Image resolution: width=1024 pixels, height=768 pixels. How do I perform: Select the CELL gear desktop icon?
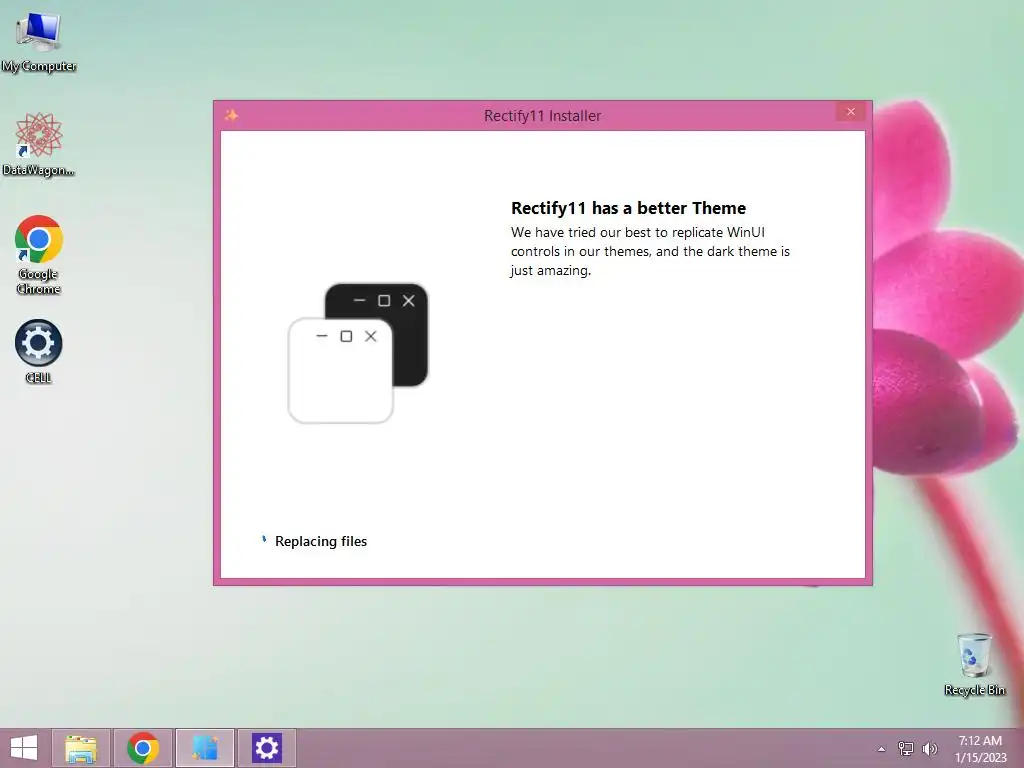(x=39, y=351)
